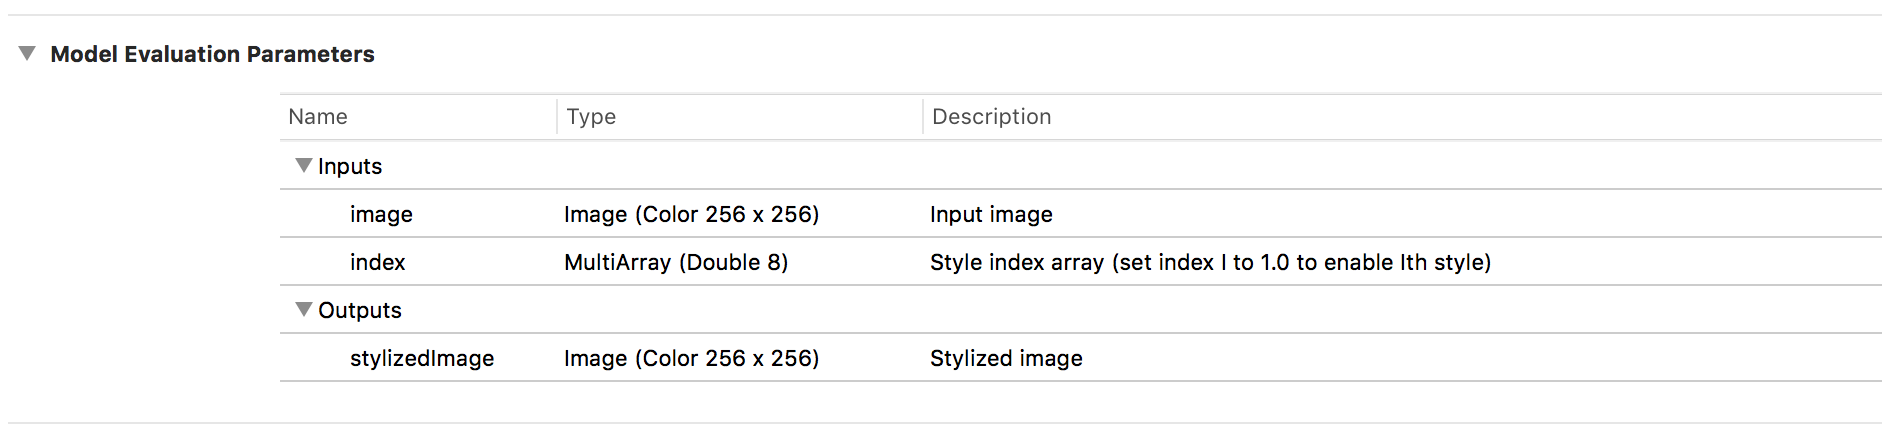Collapse the Model Evaluation Parameters section
The image size is (1882, 432).
(x=27, y=53)
